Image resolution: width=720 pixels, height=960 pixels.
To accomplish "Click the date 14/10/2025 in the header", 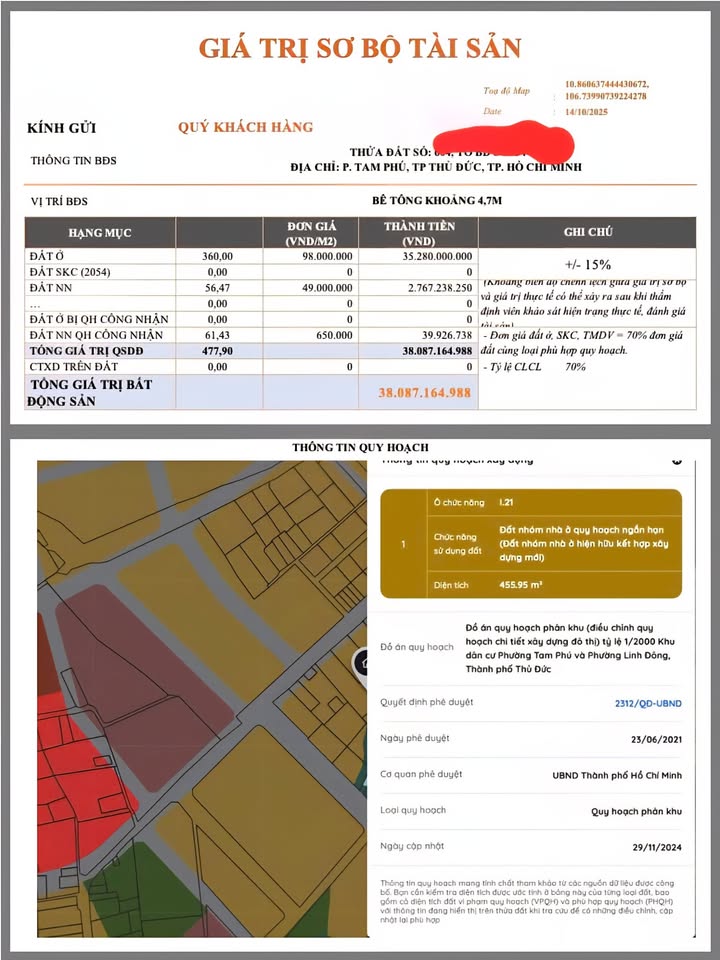I will 590,112.
